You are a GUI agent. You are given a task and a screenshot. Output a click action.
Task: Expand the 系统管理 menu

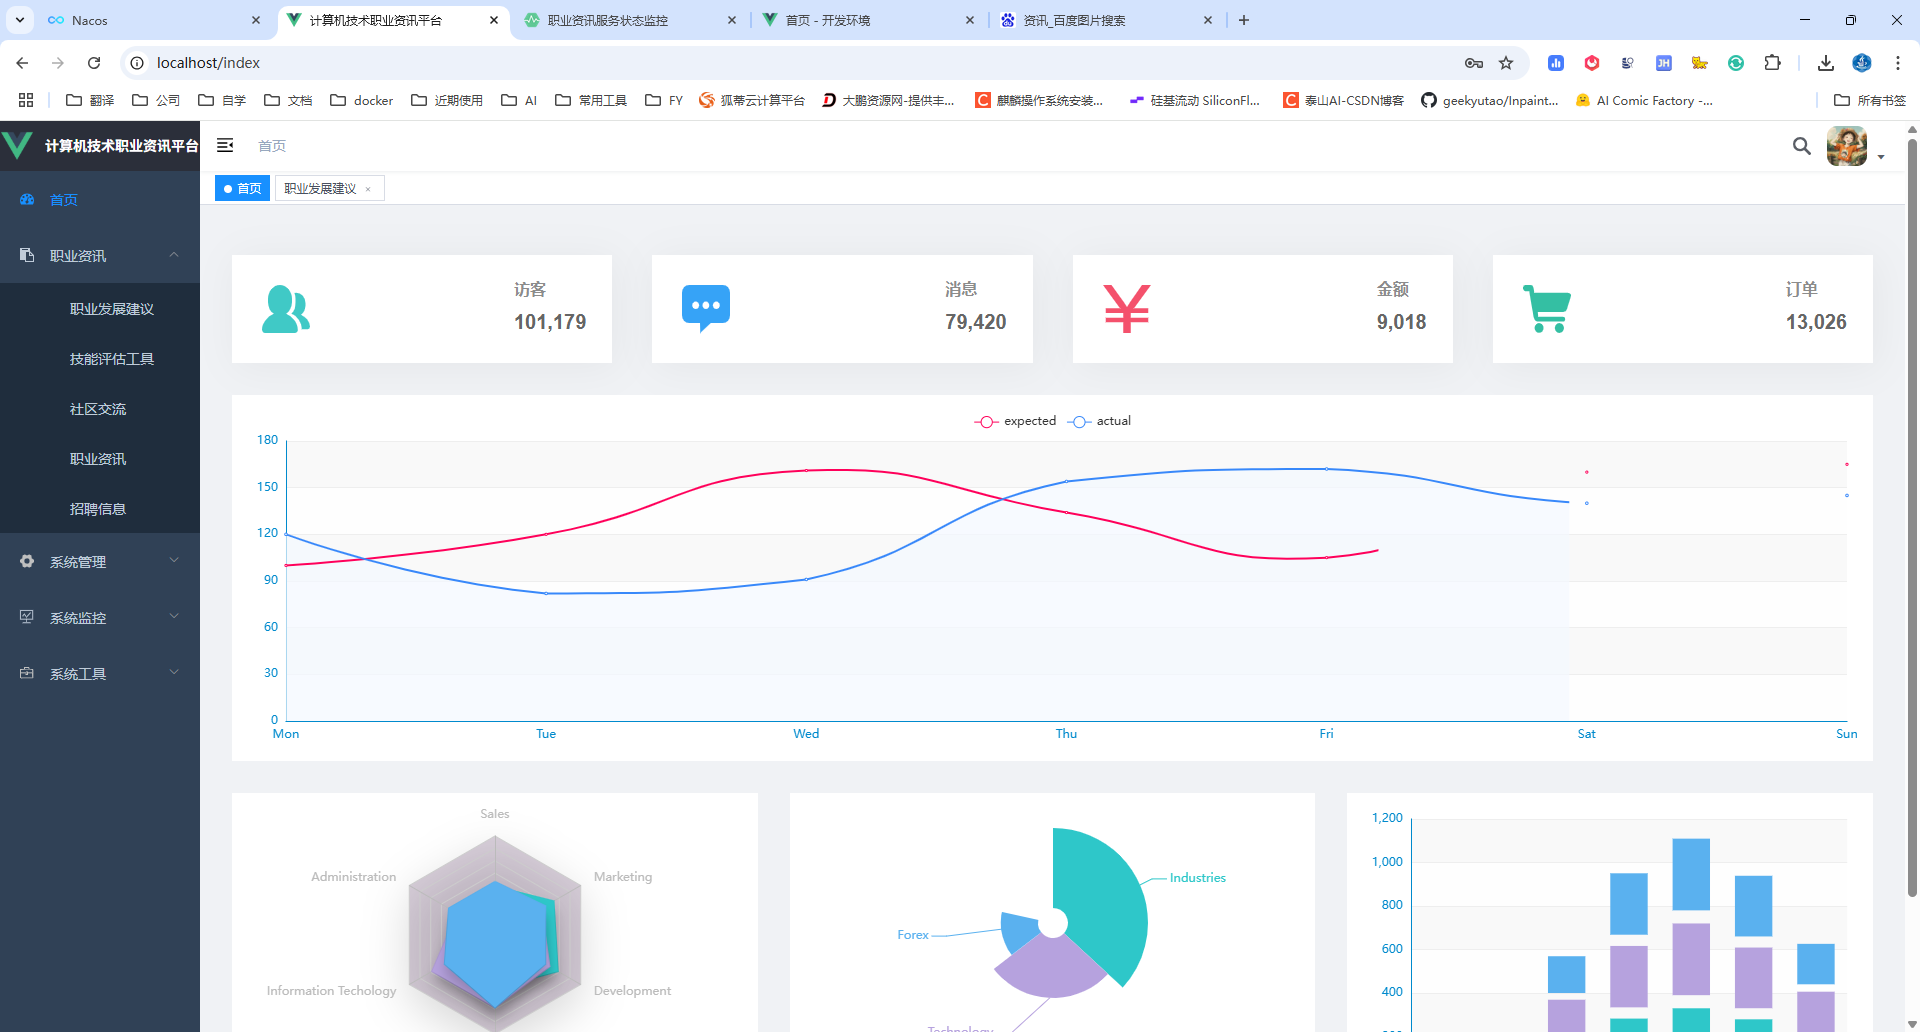coord(100,562)
